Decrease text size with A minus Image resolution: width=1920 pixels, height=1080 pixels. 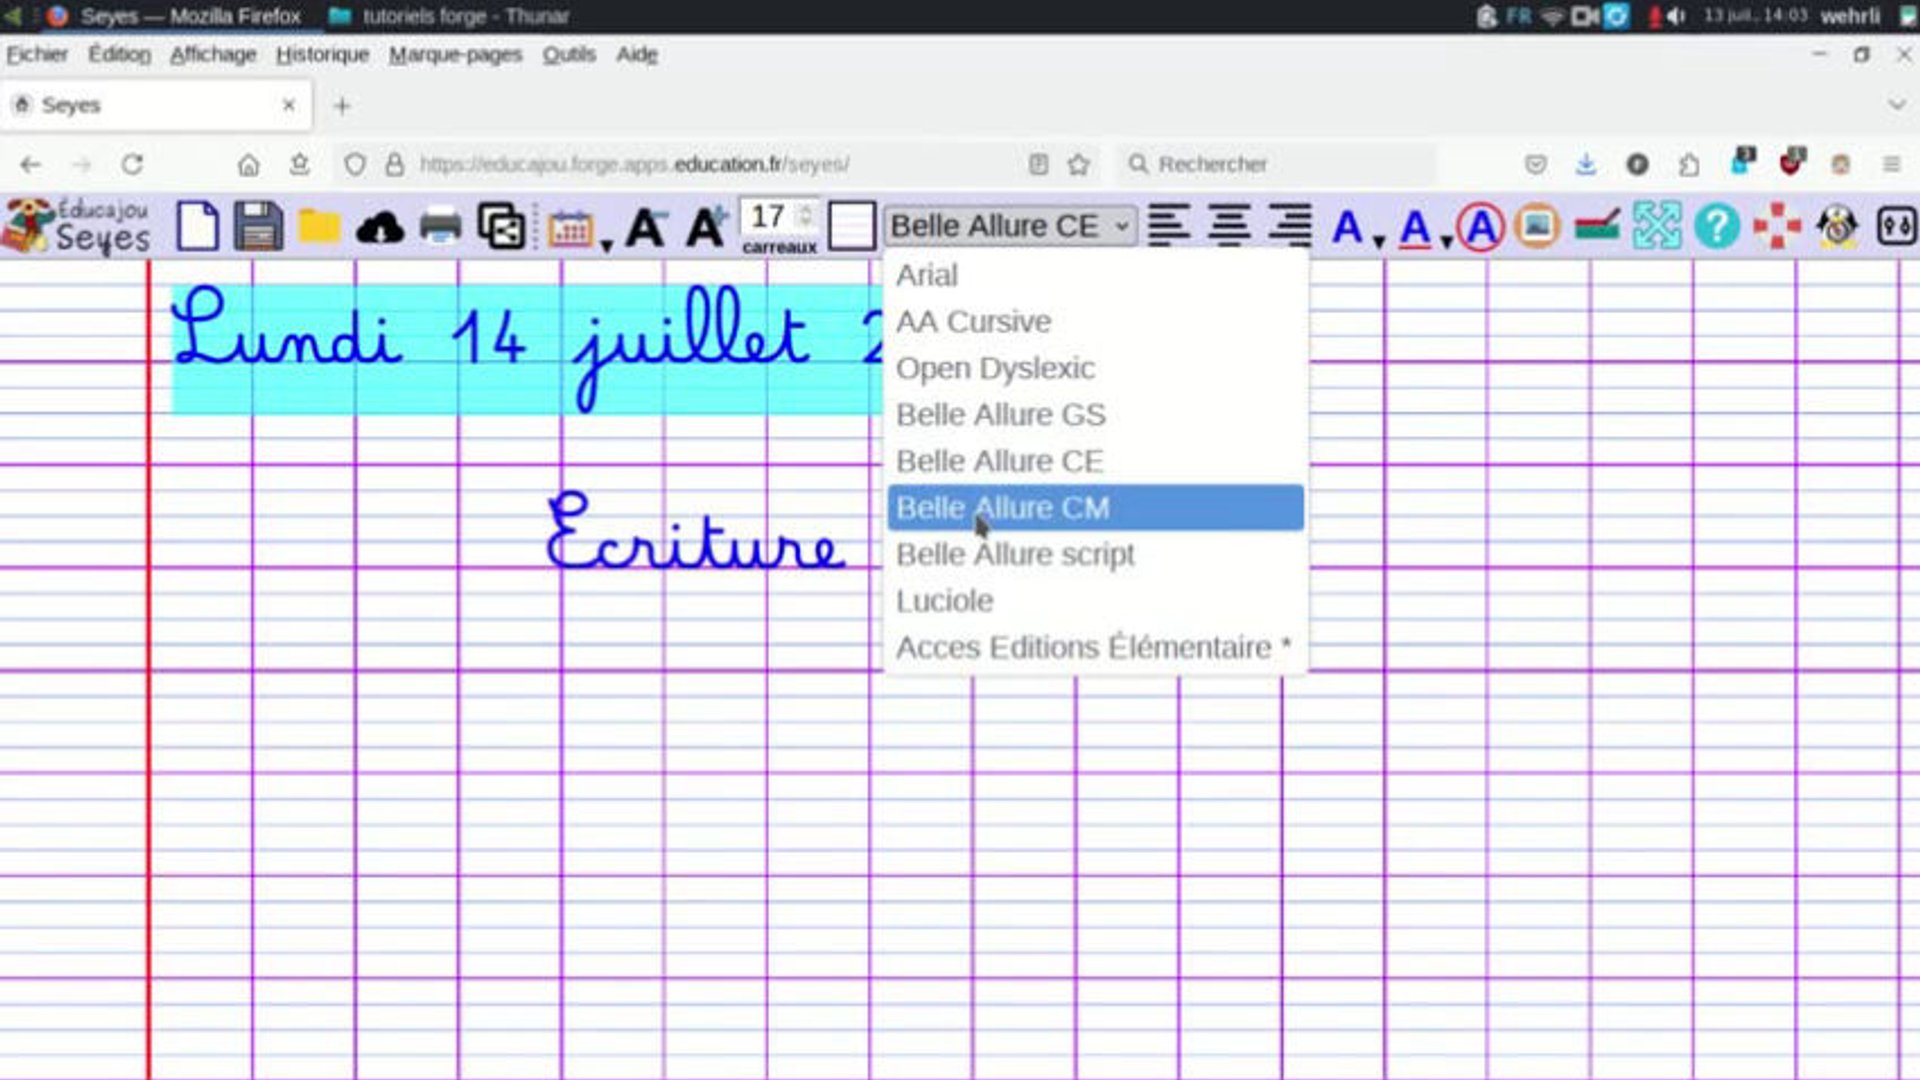[646, 228]
